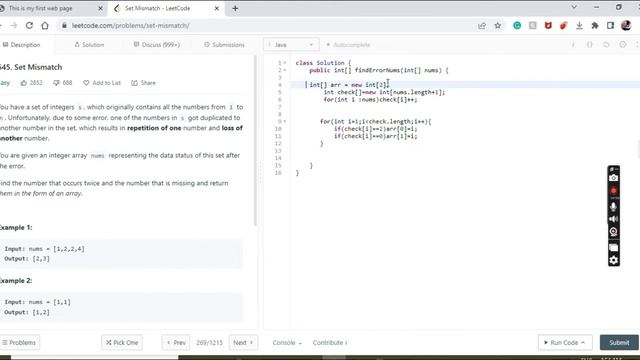This screenshot has width=640, height=360.
Task: Select the Set Mismatch - LeetCode browser tab
Action: click(x=157, y=8)
